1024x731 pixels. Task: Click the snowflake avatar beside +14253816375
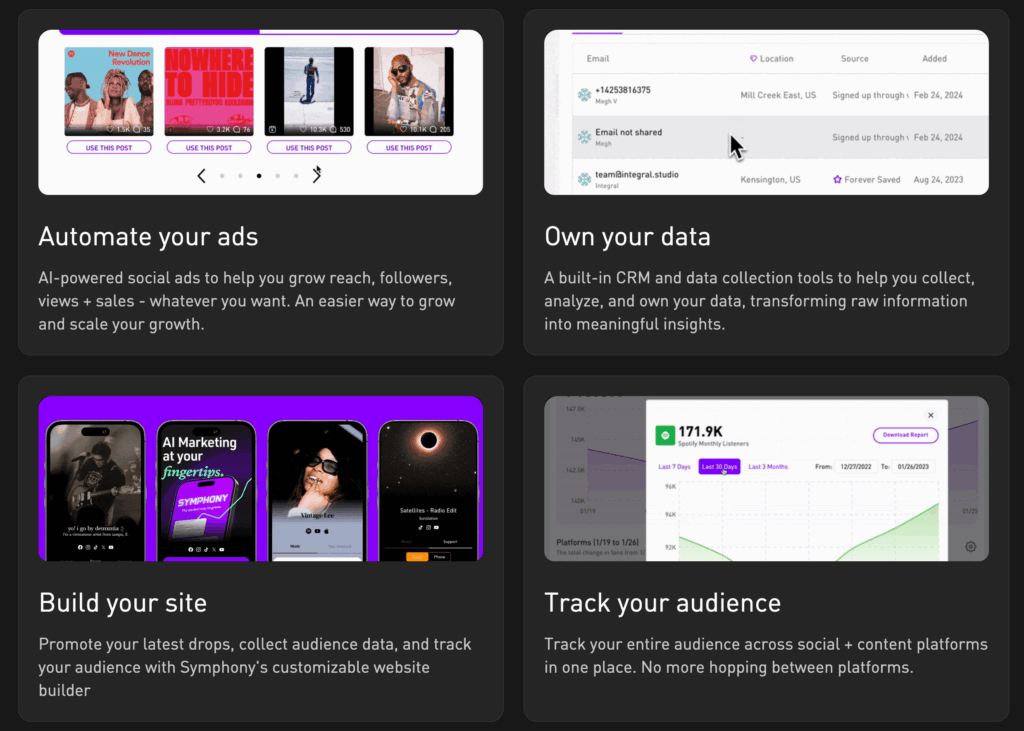[x=584, y=95]
